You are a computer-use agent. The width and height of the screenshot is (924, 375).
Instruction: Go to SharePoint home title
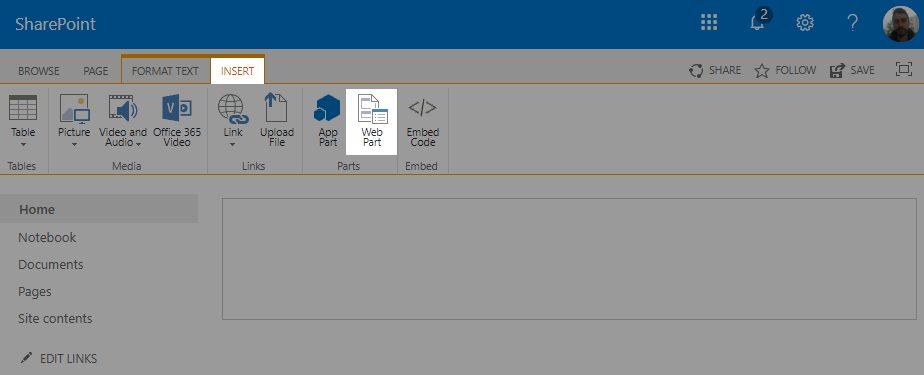click(55, 24)
